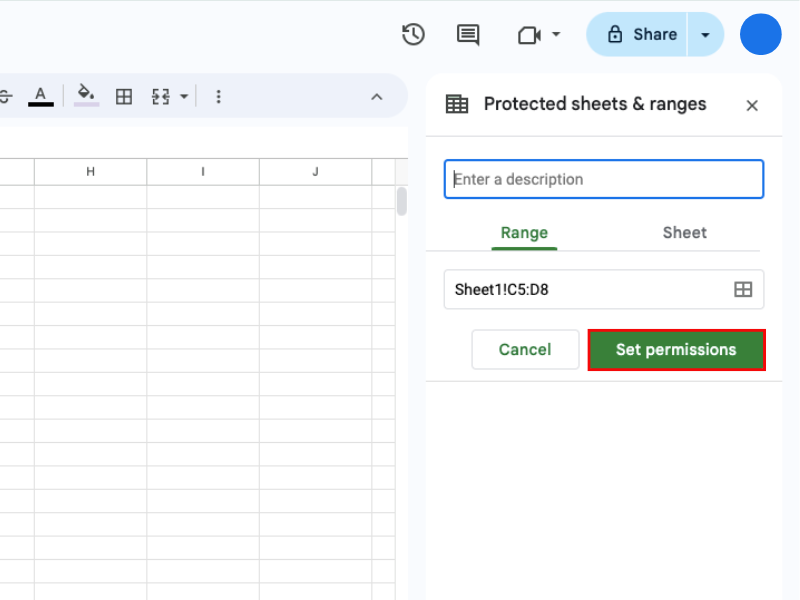The width and height of the screenshot is (800, 600).
Task: Click the select data range grid icon
Action: [x=743, y=289]
